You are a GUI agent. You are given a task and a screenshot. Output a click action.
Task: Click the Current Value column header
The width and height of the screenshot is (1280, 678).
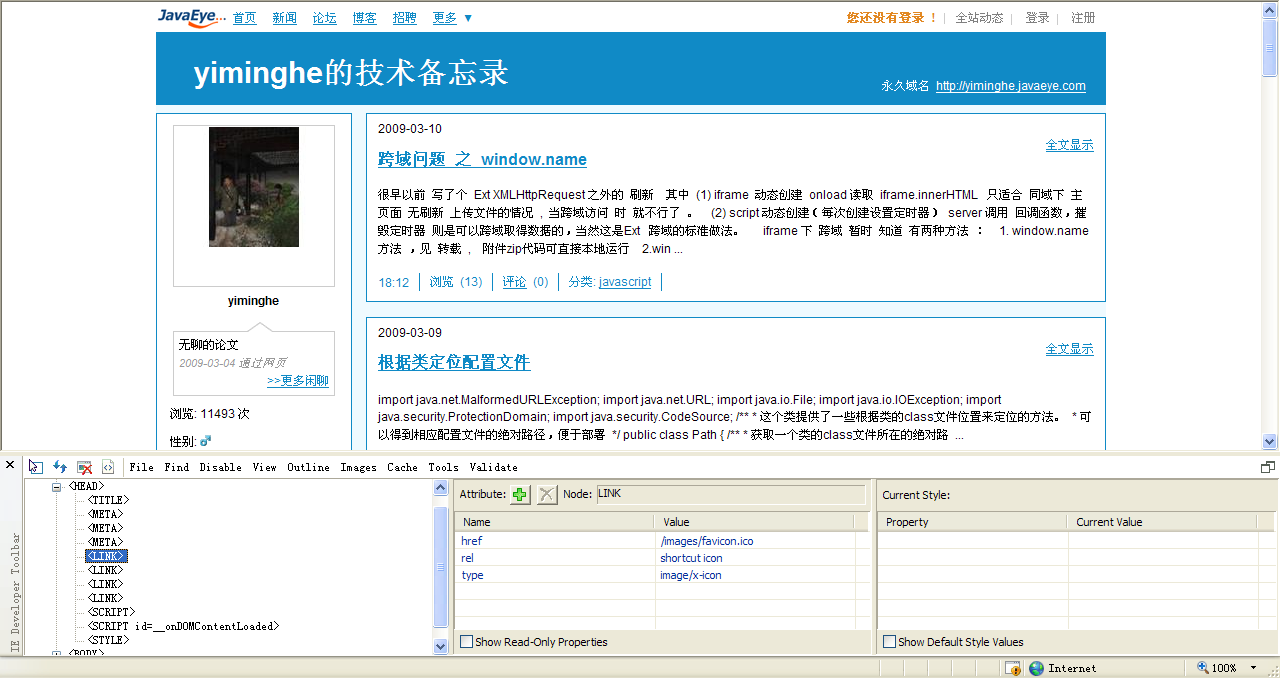(x=1163, y=522)
